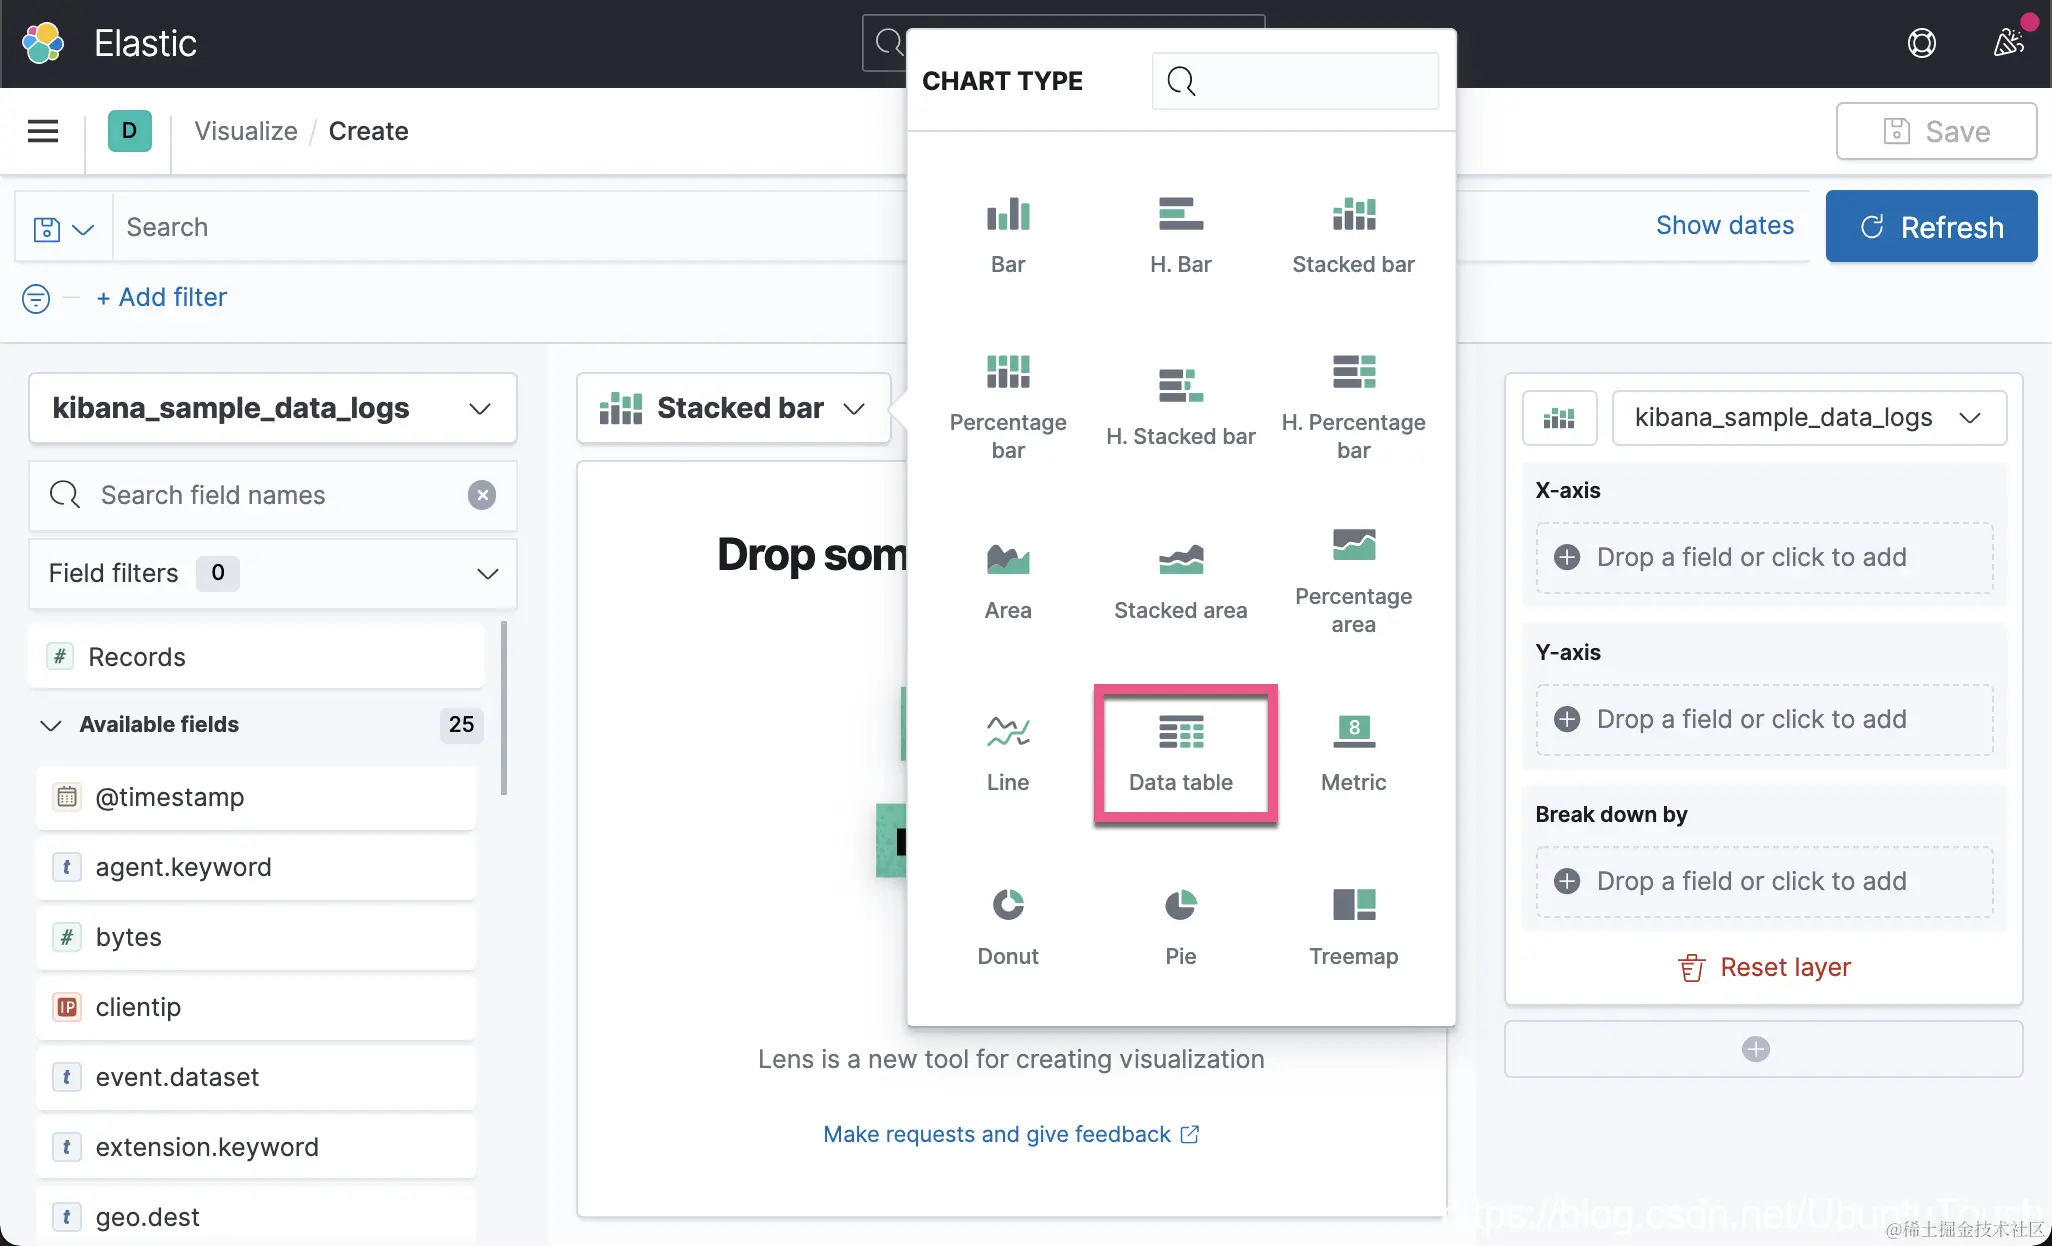
Task: Open the hamburger navigation menu
Action: (x=42, y=131)
